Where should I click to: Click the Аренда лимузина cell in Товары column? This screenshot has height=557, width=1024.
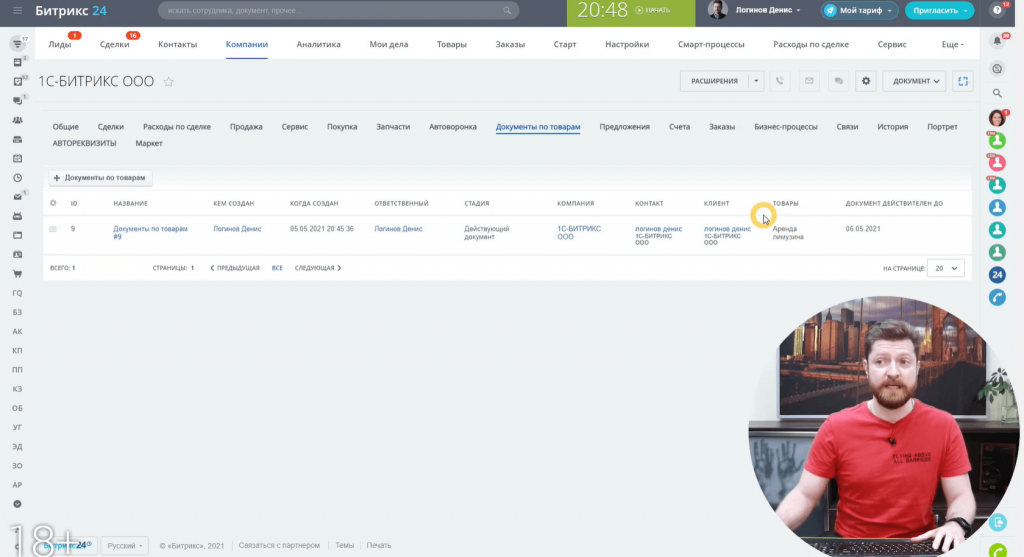coord(788,233)
